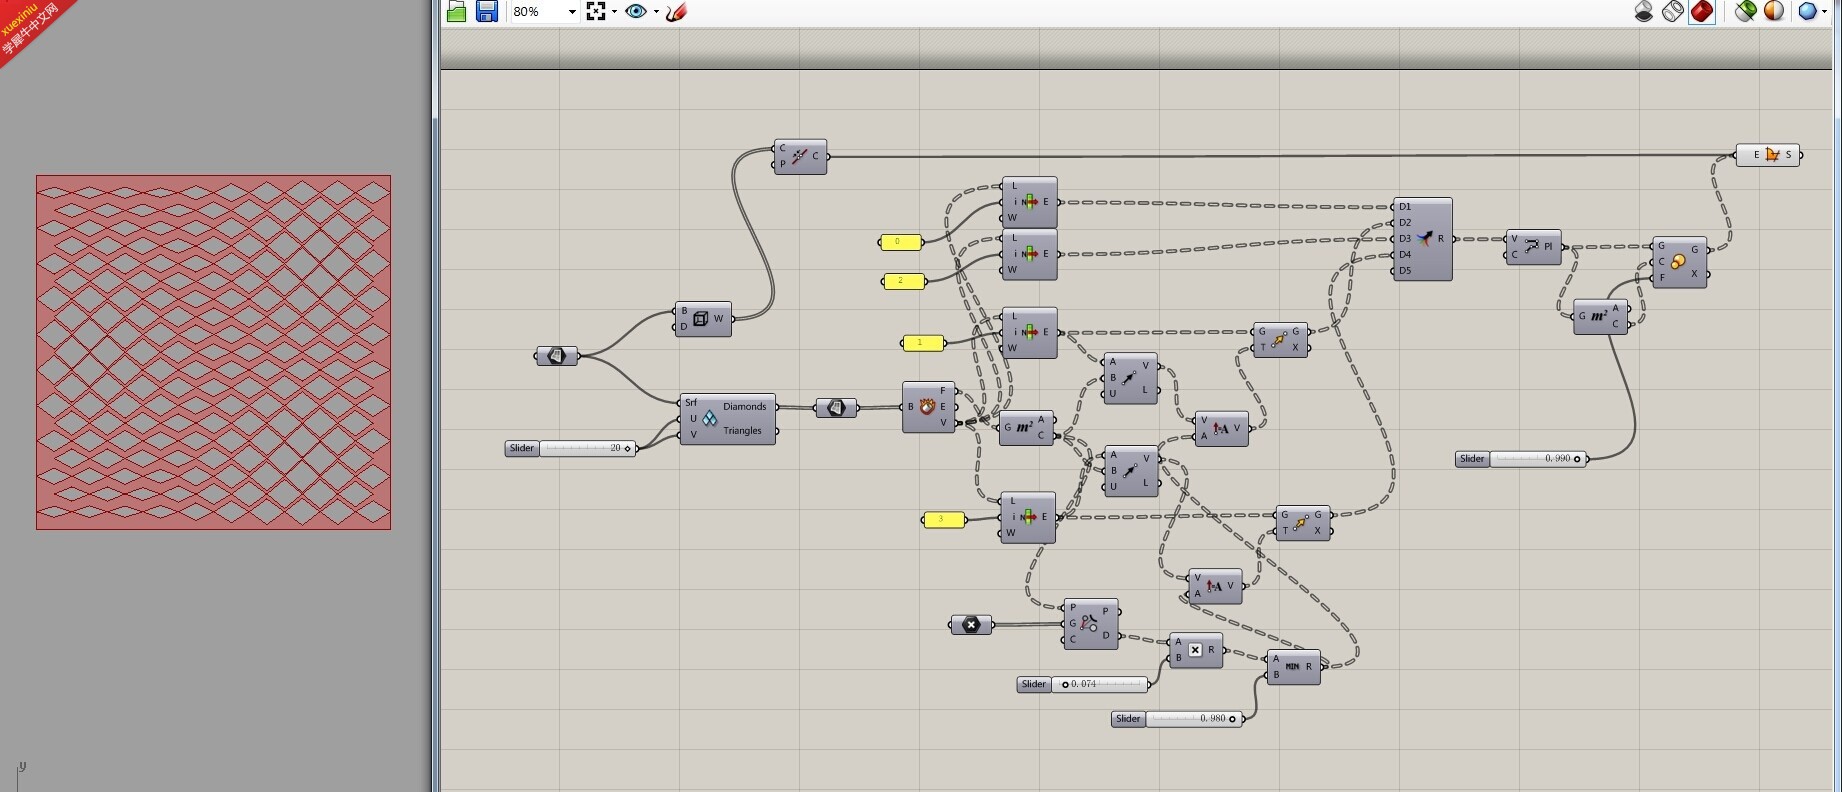The height and width of the screenshot is (792, 1842).
Task: Select the List Item node connected to panel 3
Action: [1028, 517]
